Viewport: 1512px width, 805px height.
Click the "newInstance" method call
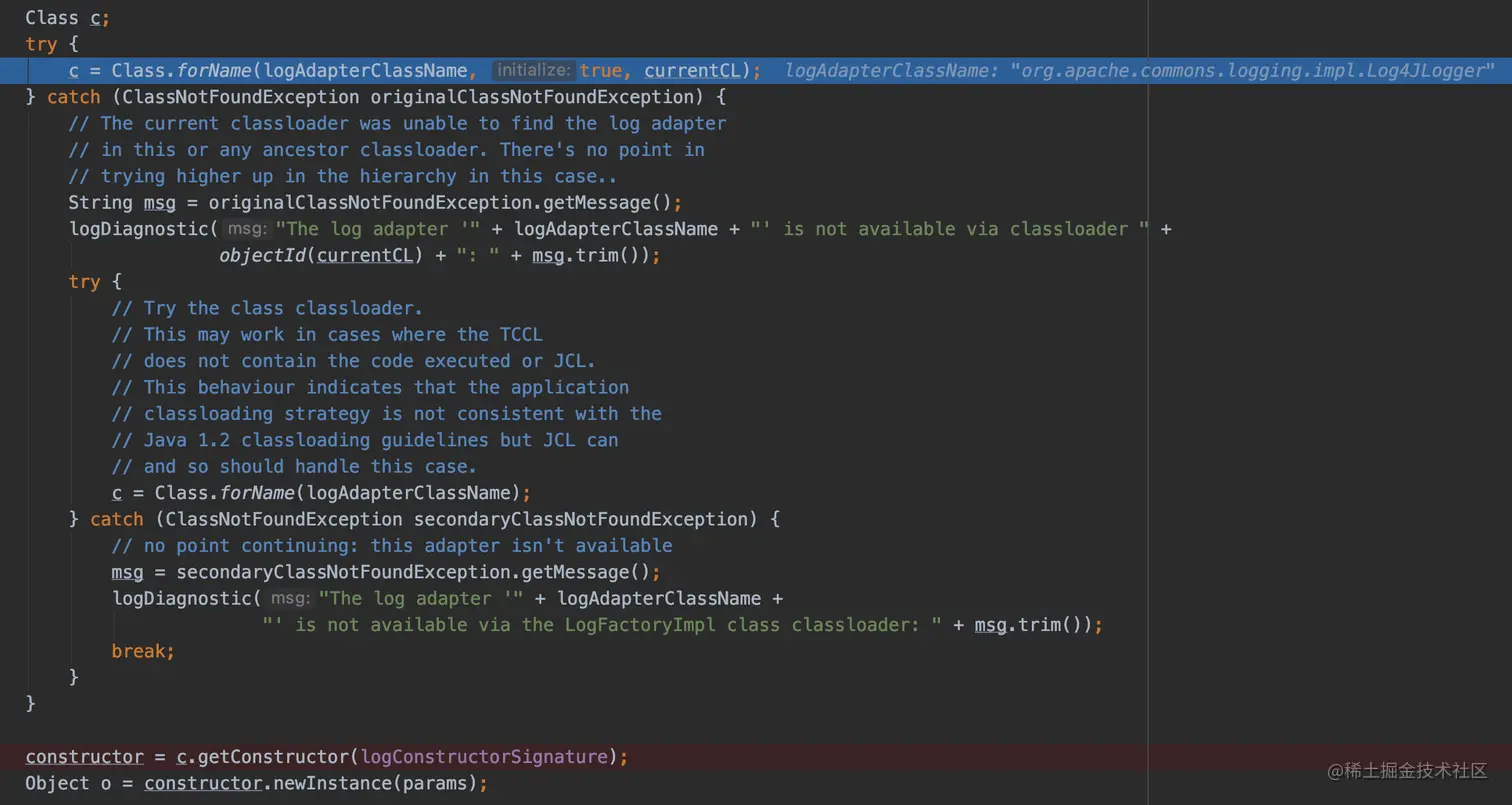tap(332, 783)
